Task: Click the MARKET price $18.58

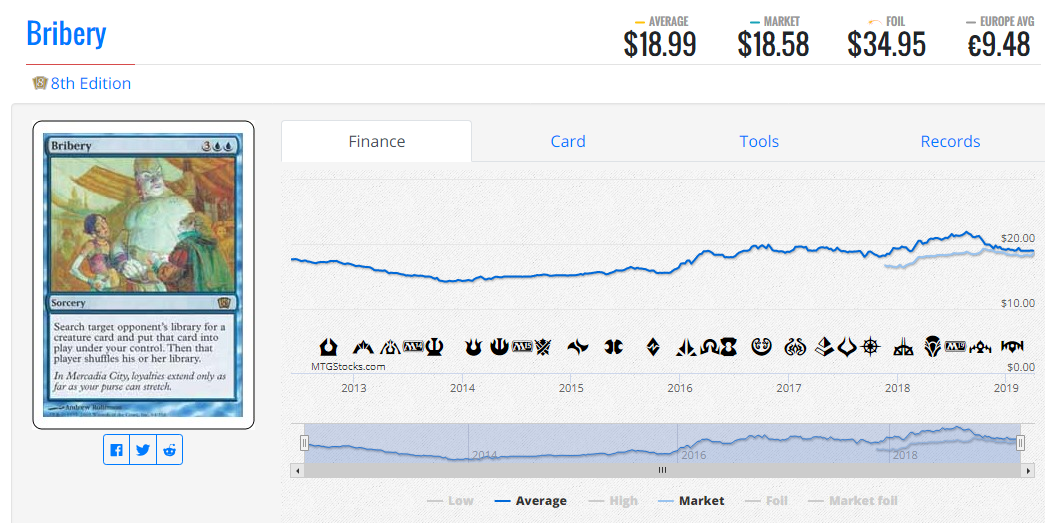Action: click(x=773, y=45)
